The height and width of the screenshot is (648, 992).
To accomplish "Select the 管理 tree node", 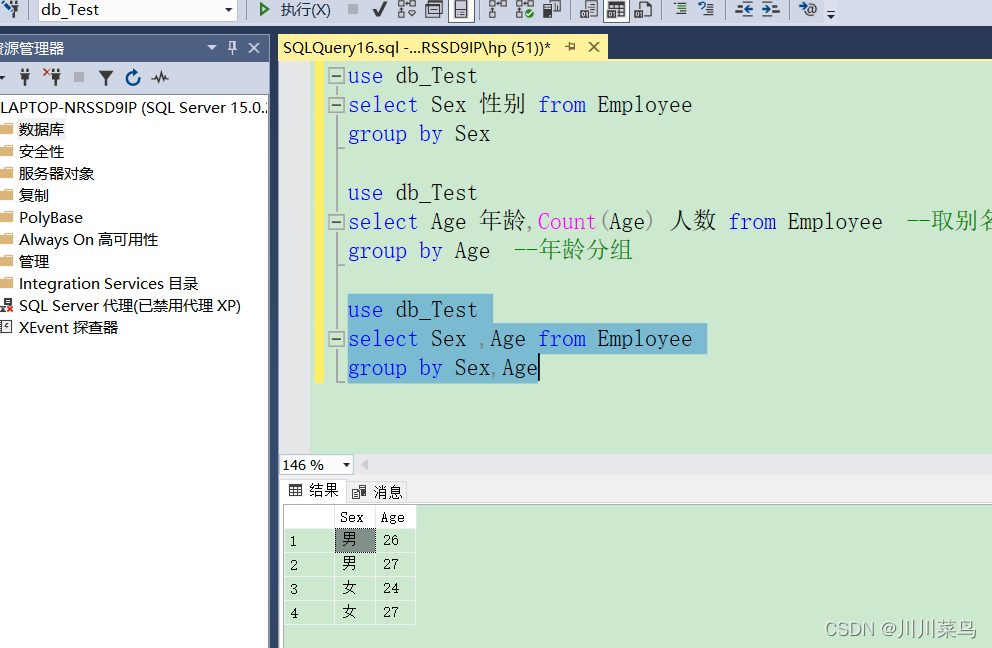I will point(34,261).
